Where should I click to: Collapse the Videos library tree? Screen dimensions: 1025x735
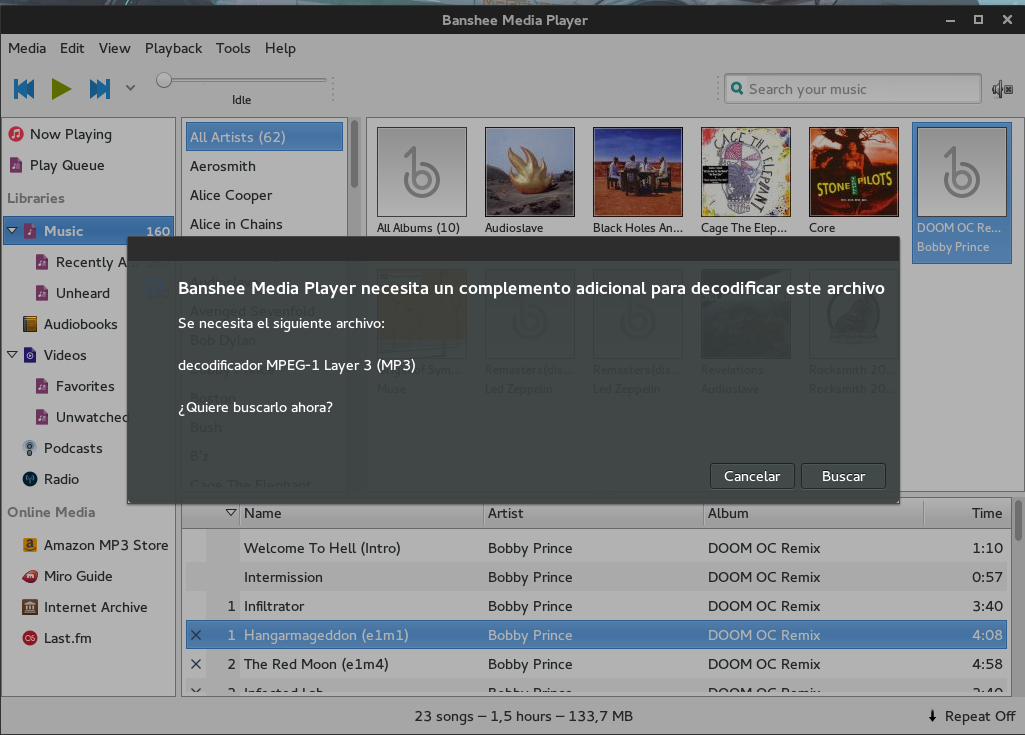pyautogui.click(x=12, y=355)
